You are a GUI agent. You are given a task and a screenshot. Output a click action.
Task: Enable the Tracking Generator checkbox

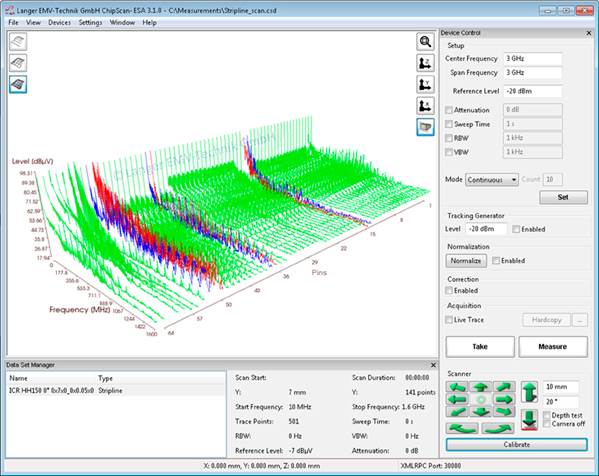point(516,229)
